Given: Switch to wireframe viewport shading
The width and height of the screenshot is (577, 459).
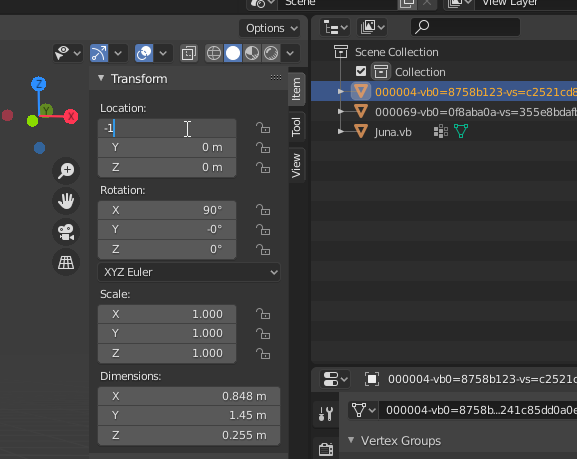Looking at the screenshot, I should 214,53.
